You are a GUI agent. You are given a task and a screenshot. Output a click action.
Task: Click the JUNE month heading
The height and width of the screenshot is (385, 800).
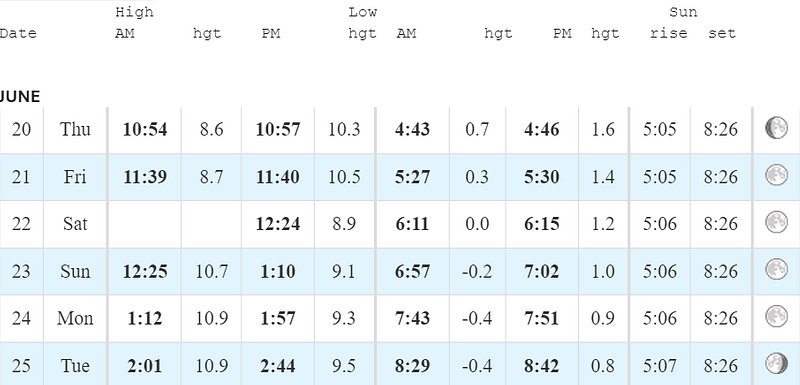pos(19,96)
